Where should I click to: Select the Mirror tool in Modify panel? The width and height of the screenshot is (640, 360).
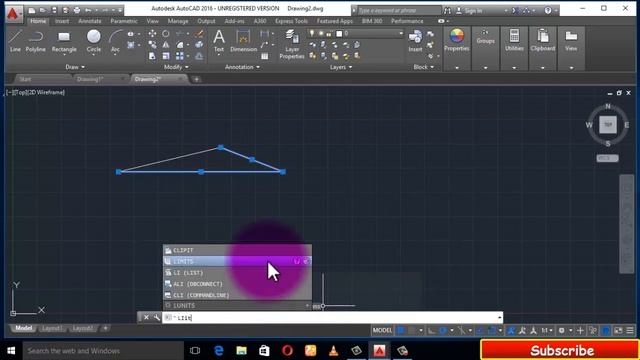point(166,44)
